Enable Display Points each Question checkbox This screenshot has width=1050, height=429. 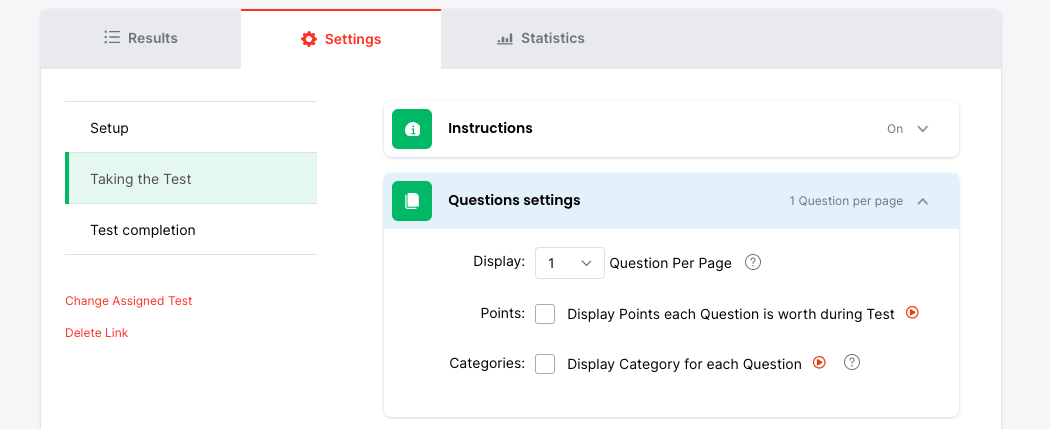point(545,314)
